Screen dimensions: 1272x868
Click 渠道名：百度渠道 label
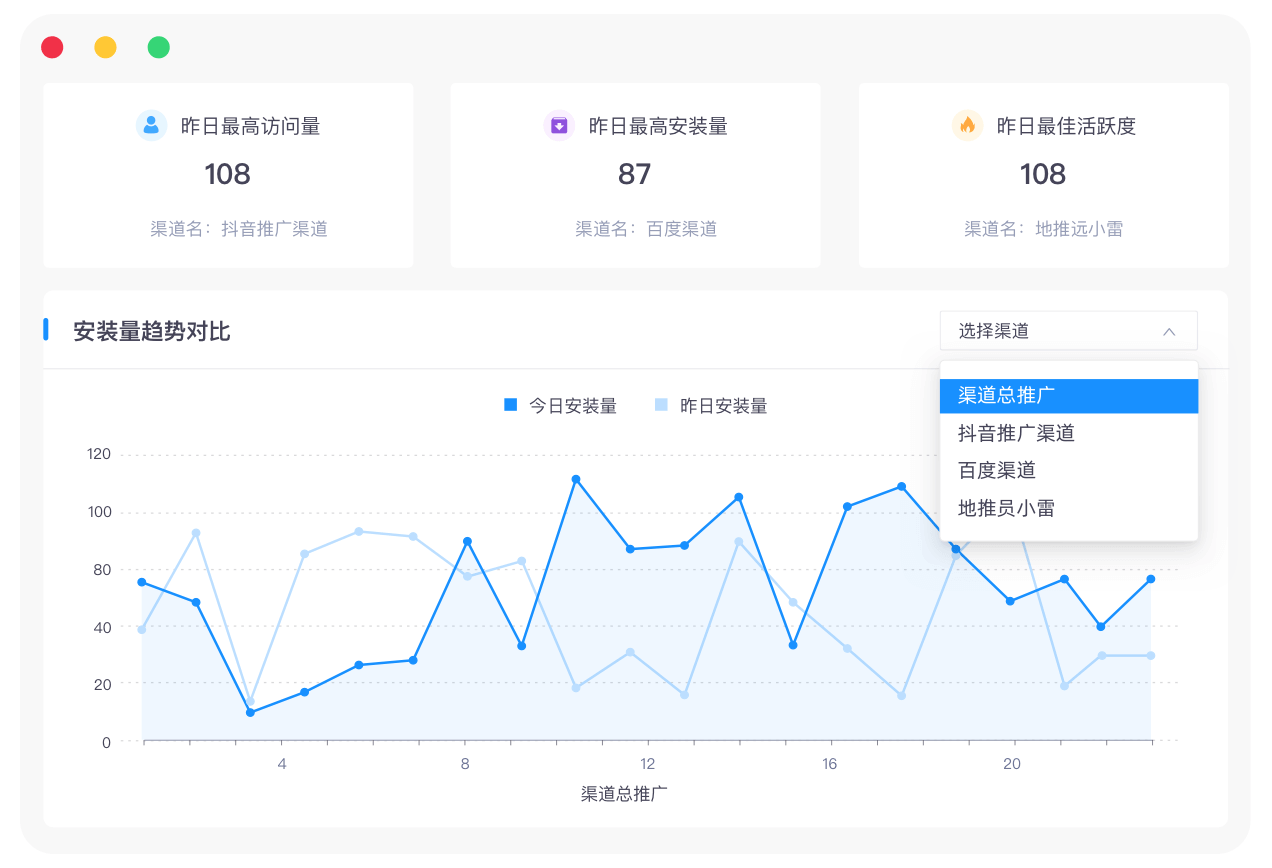[645, 229]
